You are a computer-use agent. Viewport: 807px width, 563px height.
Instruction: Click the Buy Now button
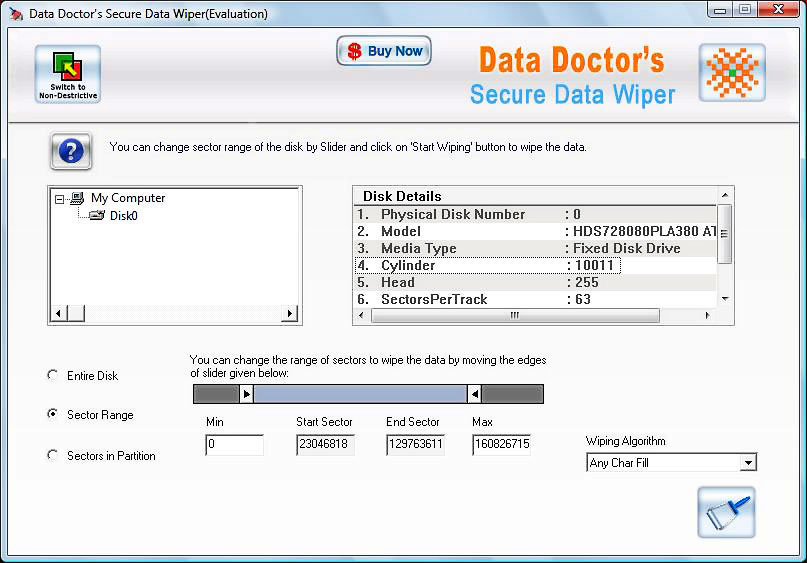[384, 51]
